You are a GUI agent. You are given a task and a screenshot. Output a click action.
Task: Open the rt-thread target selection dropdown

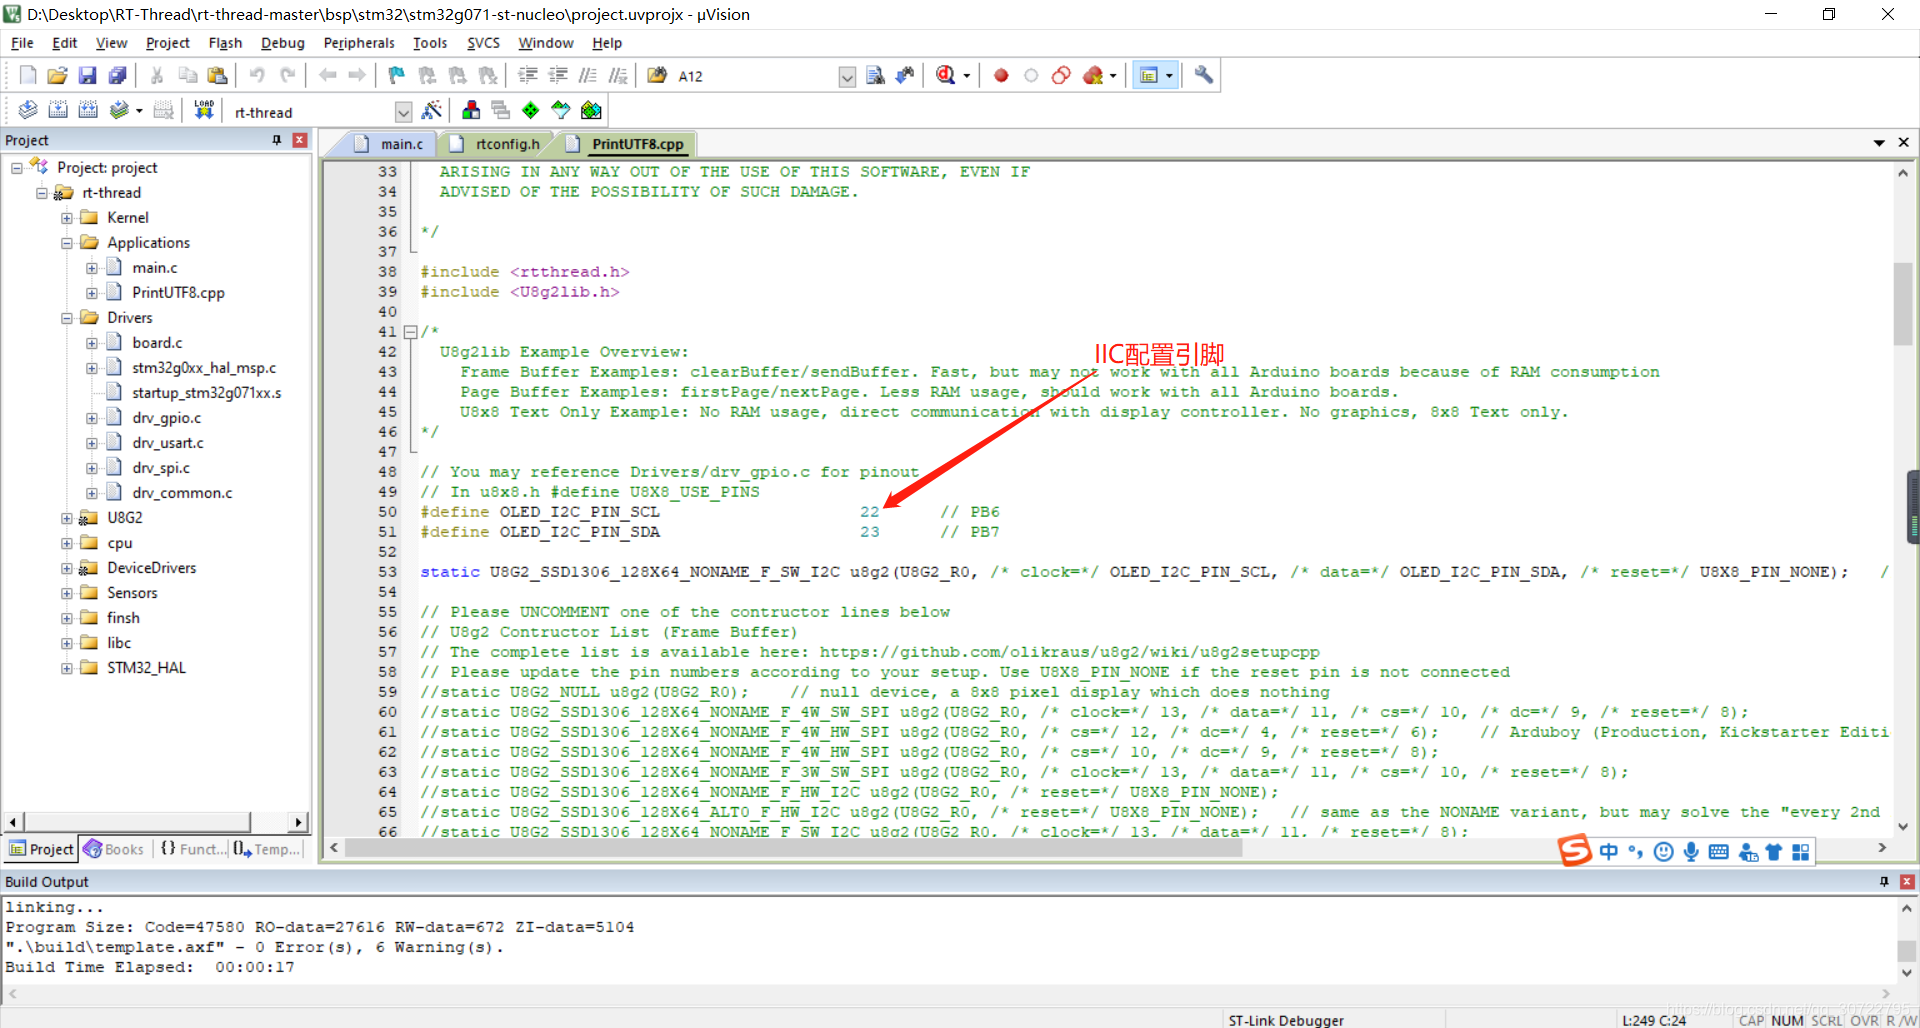point(403,112)
